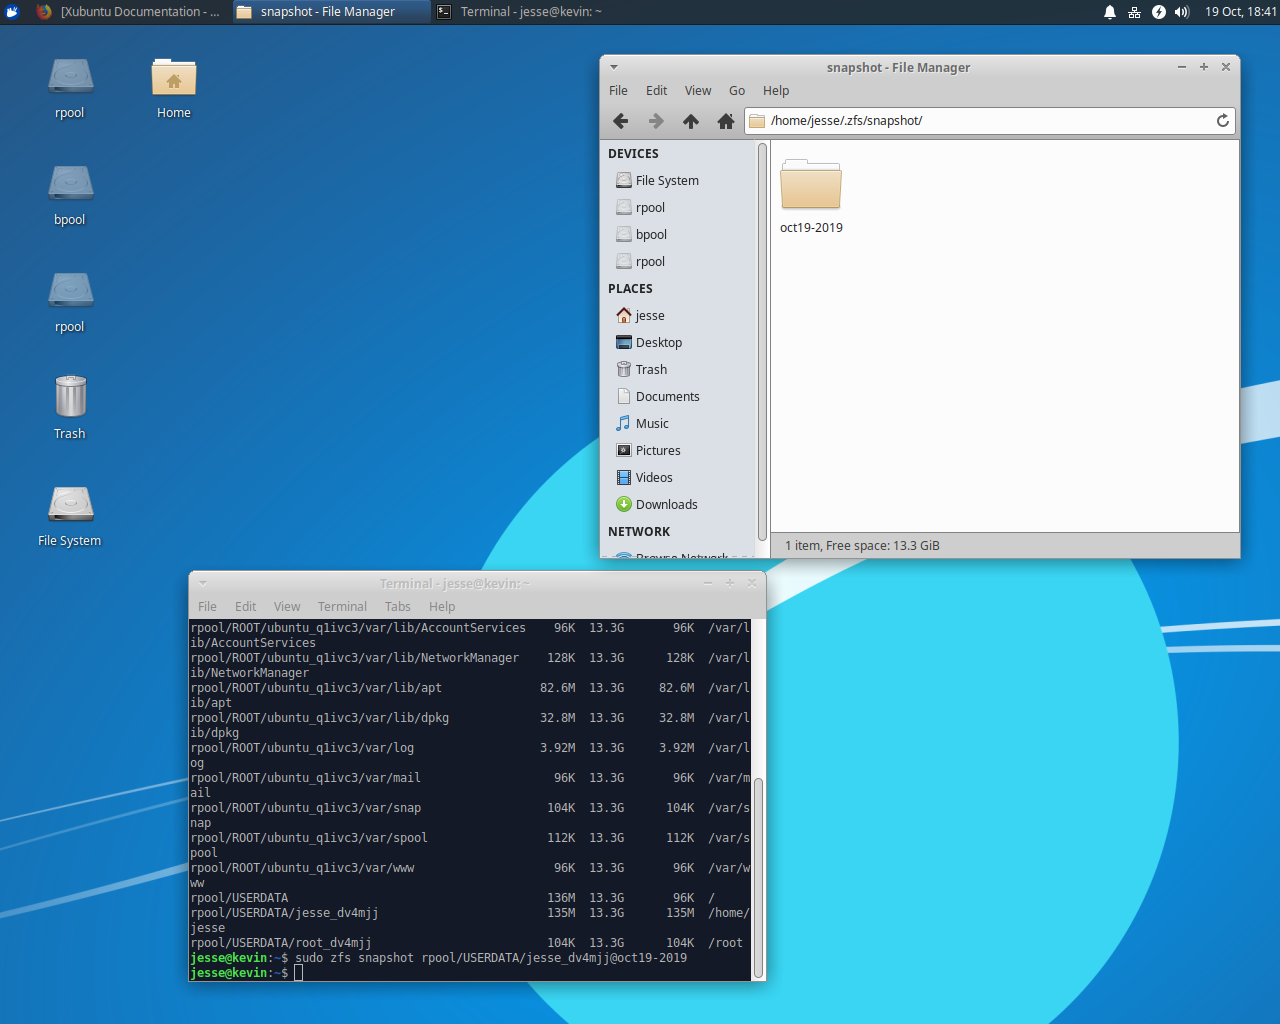Open the File menu in File Manager
The height and width of the screenshot is (1024, 1280).
[619, 91]
